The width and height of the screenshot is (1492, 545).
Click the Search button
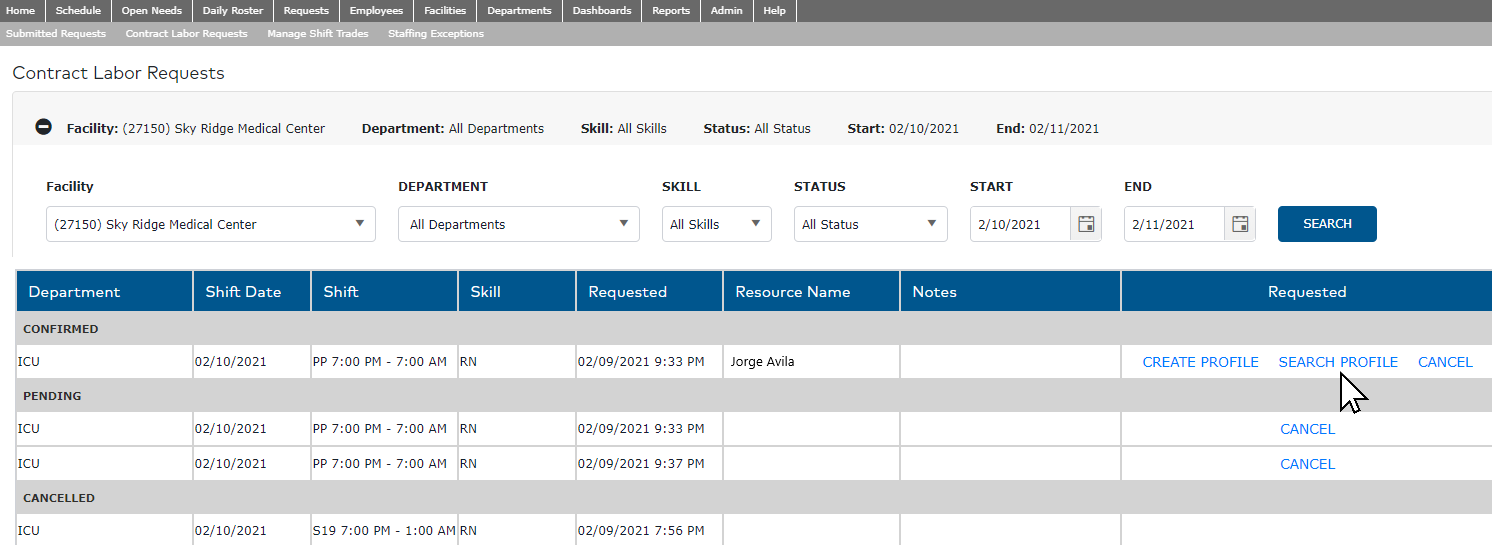point(1327,224)
